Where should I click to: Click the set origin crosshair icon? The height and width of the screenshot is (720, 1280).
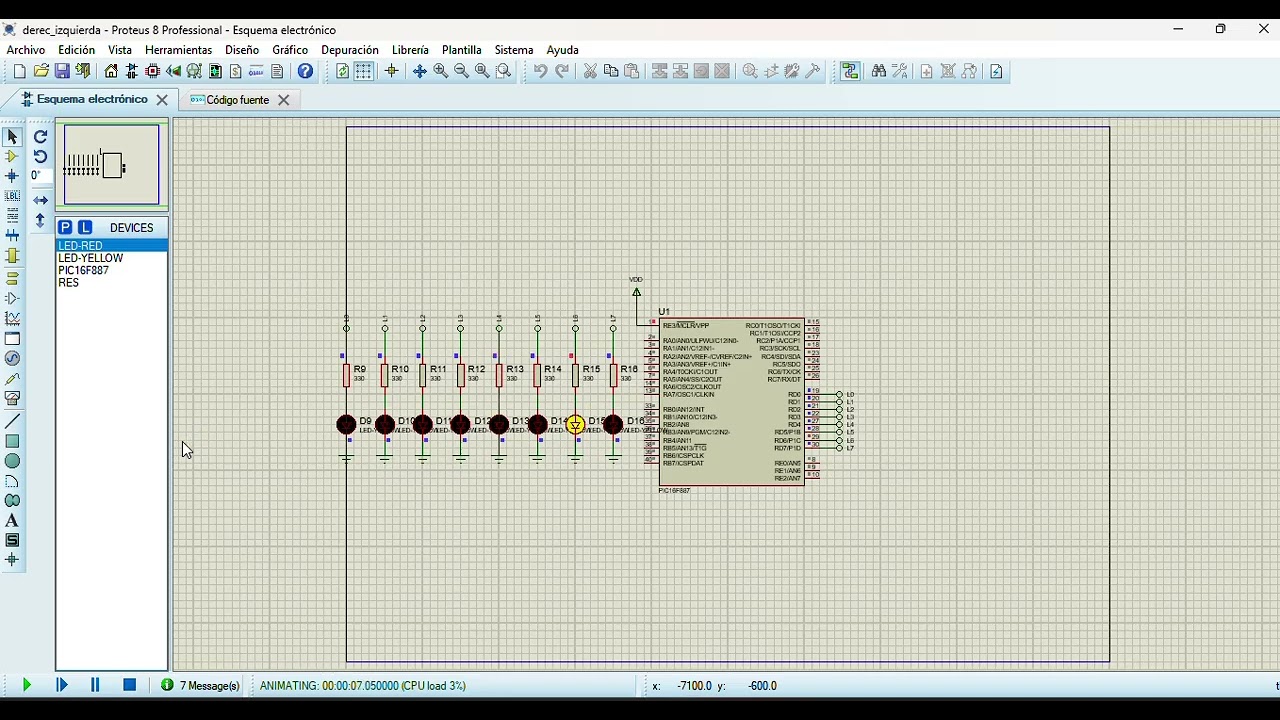391,71
